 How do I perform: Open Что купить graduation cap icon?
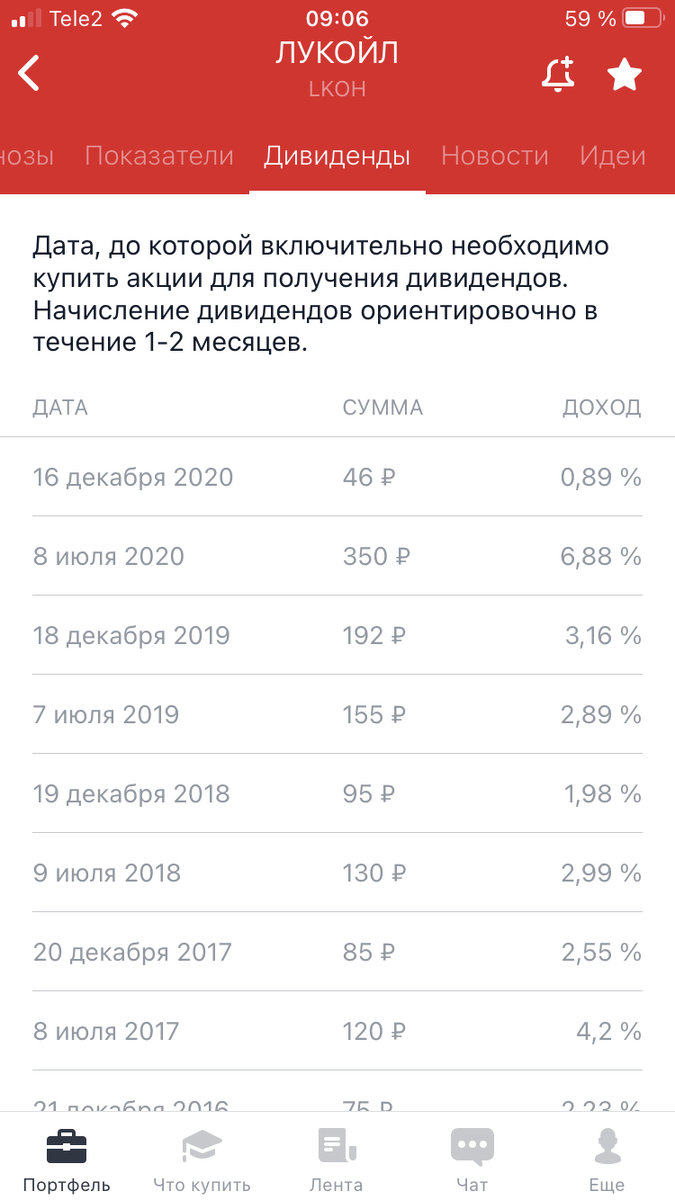pos(202,1147)
